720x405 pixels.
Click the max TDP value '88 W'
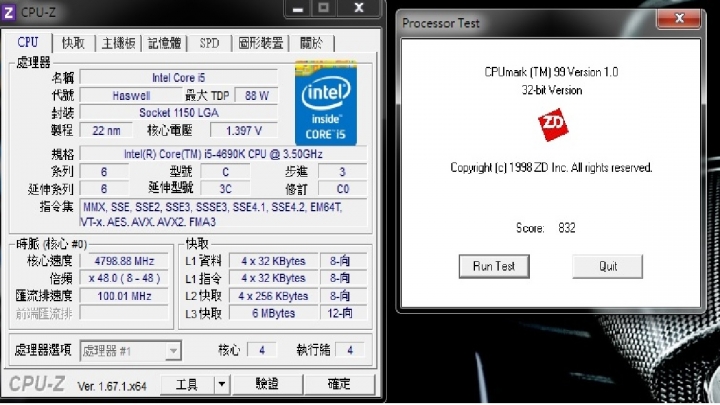(x=257, y=96)
